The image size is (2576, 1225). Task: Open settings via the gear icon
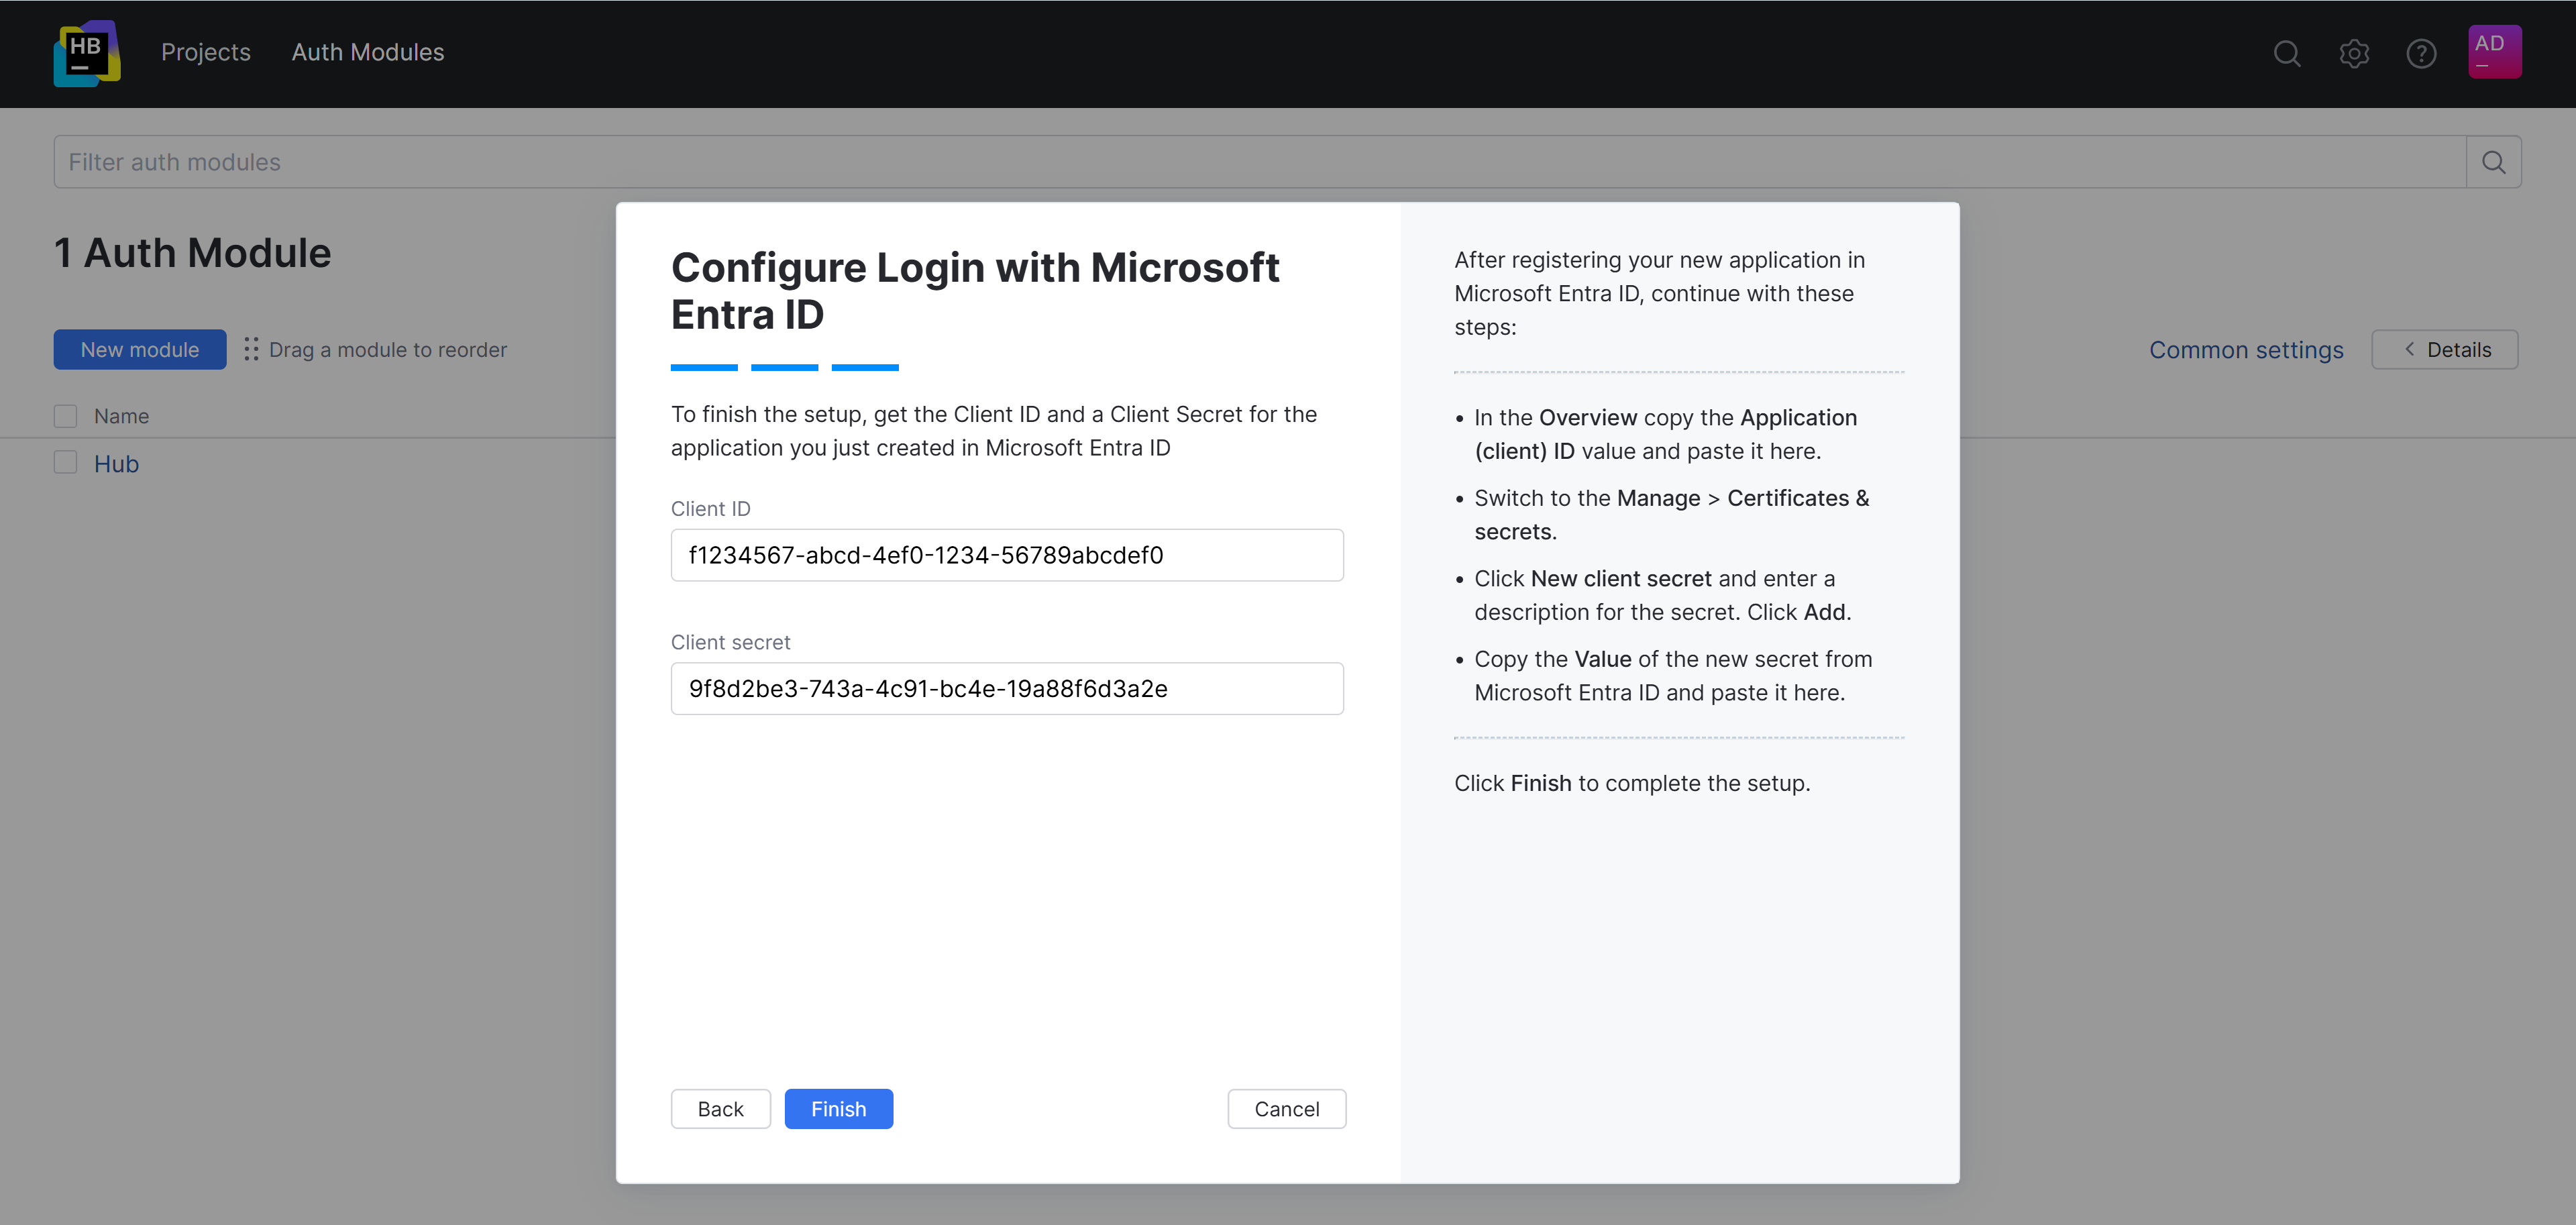2354,54
